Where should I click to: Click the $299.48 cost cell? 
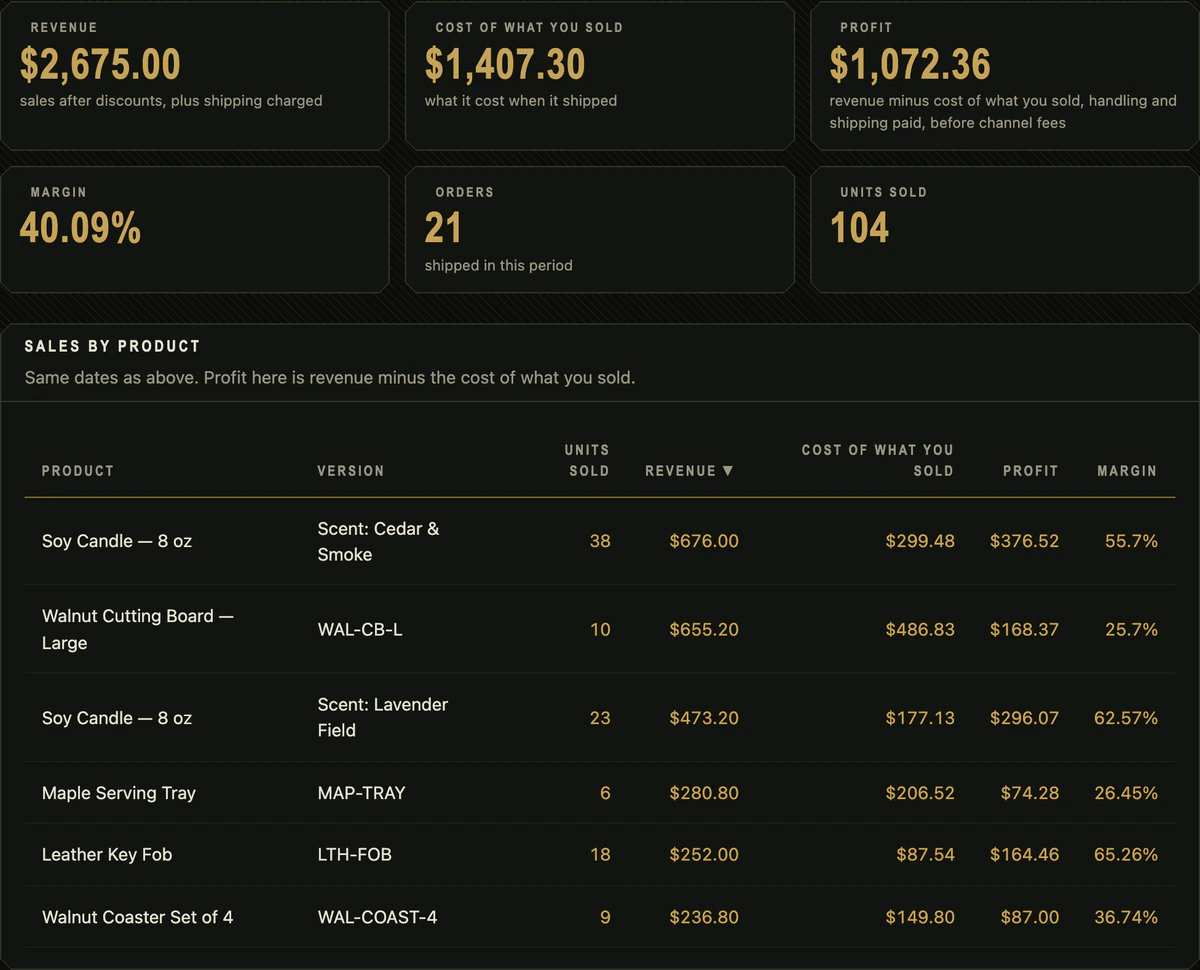click(920, 541)
